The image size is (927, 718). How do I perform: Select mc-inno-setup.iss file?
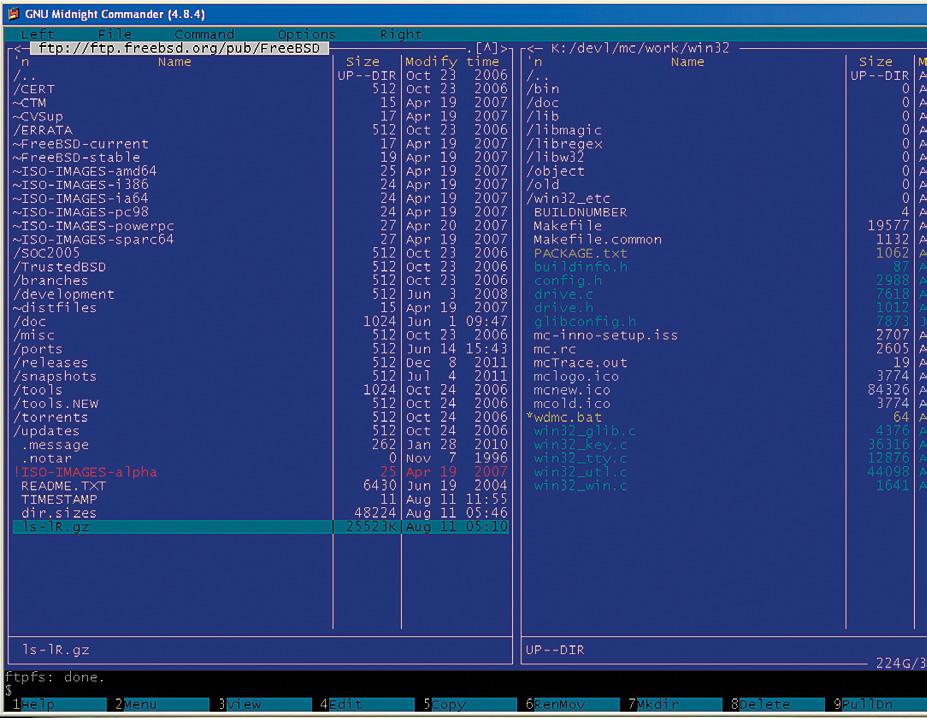(x=606, y=335)
